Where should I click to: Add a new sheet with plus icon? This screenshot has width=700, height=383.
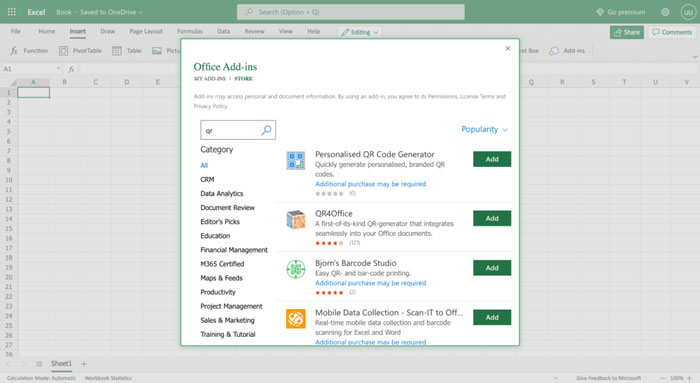[x=84, y=364]
